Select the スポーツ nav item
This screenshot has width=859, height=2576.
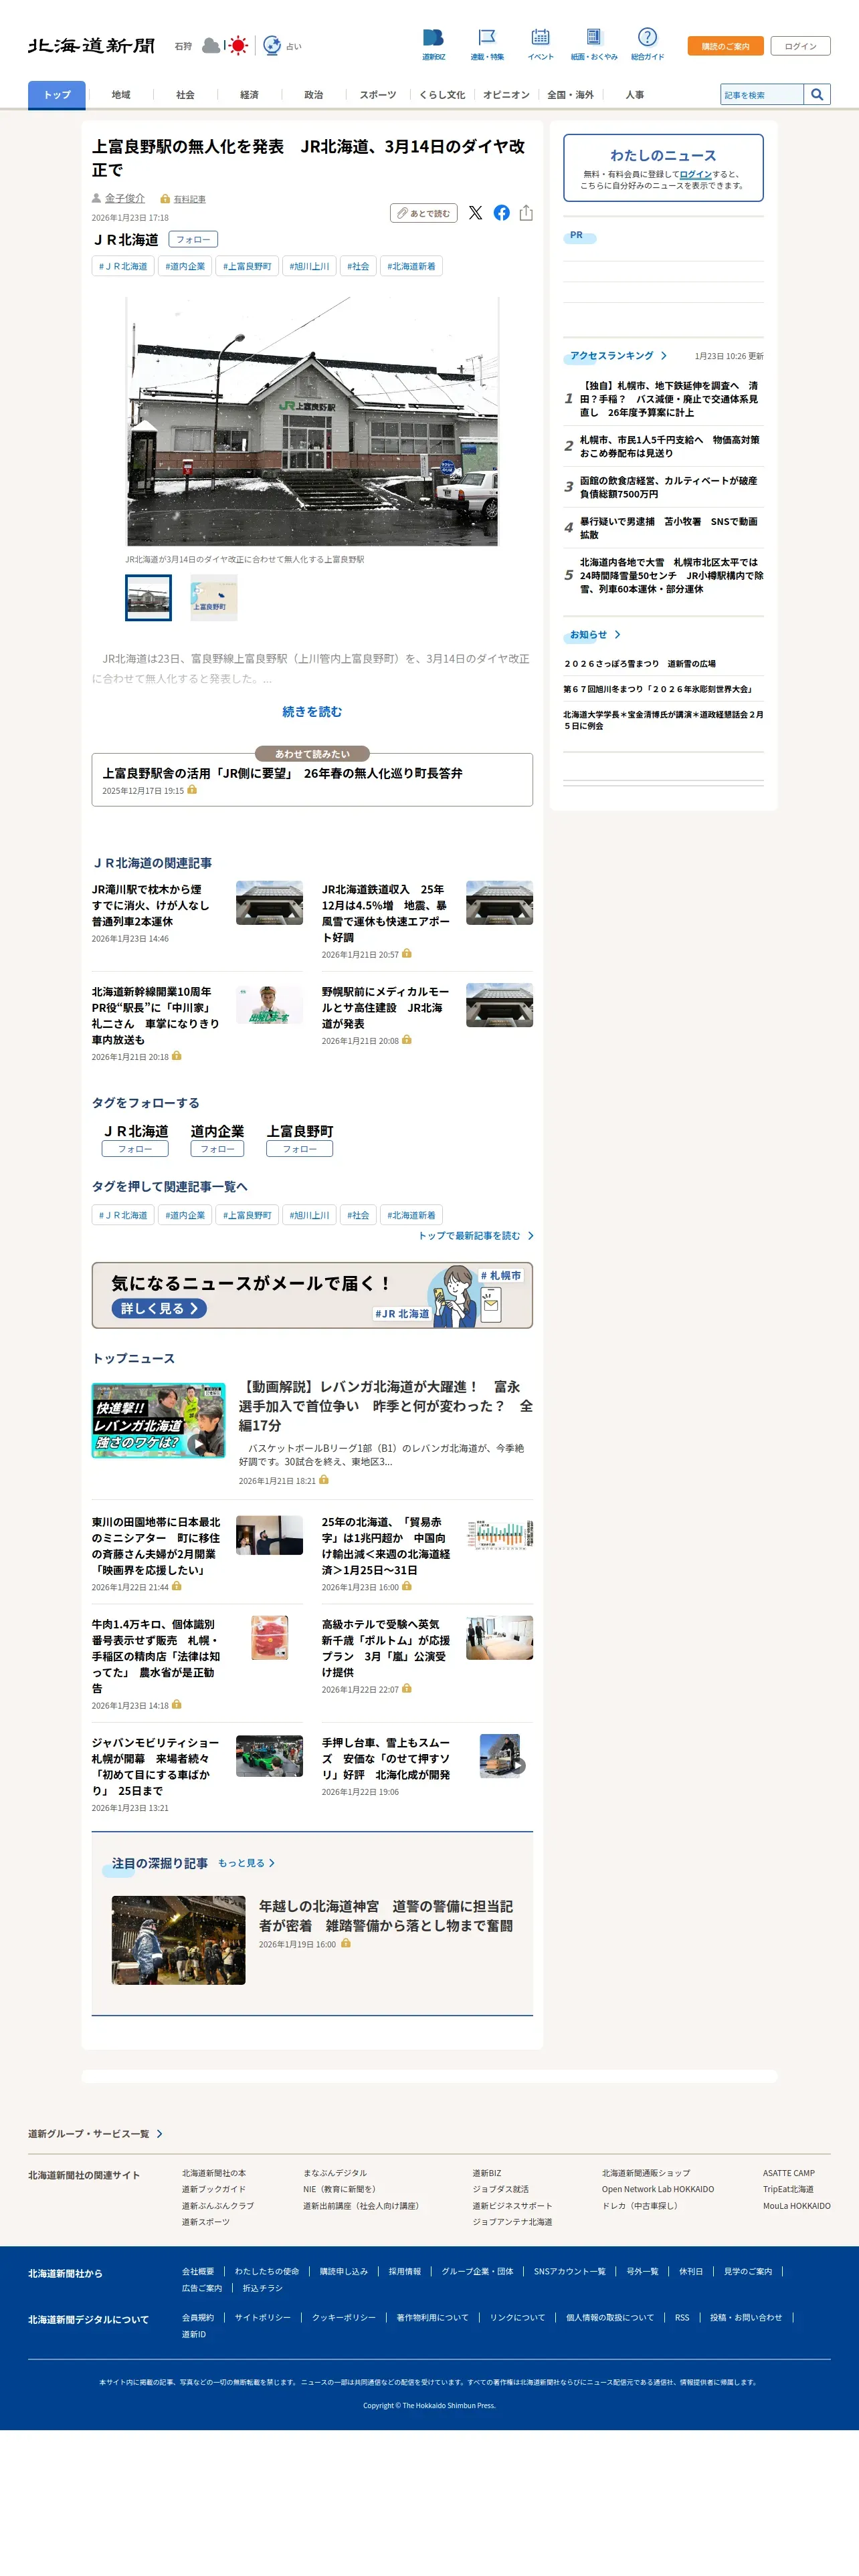click(x=378, y=95)
